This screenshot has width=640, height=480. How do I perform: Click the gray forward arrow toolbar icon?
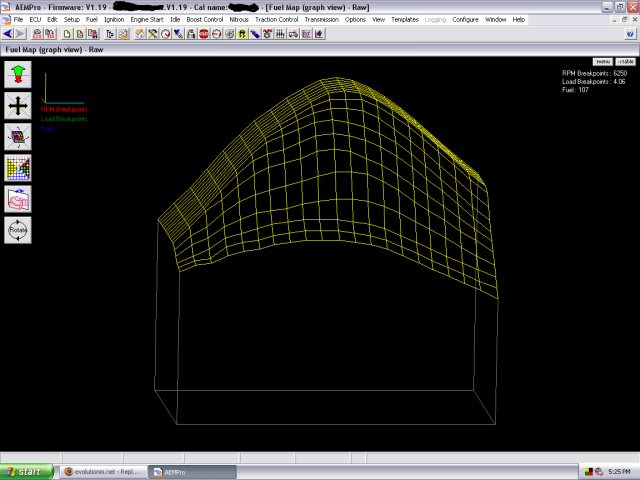pos(20,34)
